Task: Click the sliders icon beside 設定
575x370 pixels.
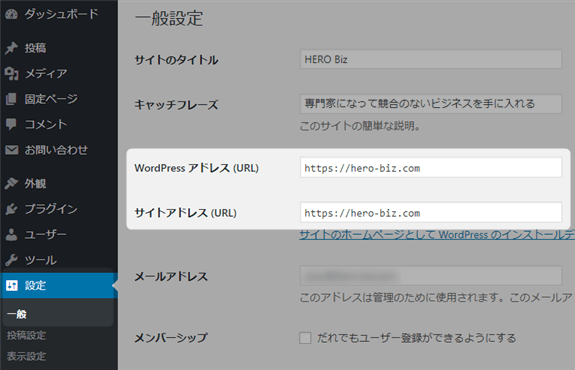Action: (x=12, y=285)
